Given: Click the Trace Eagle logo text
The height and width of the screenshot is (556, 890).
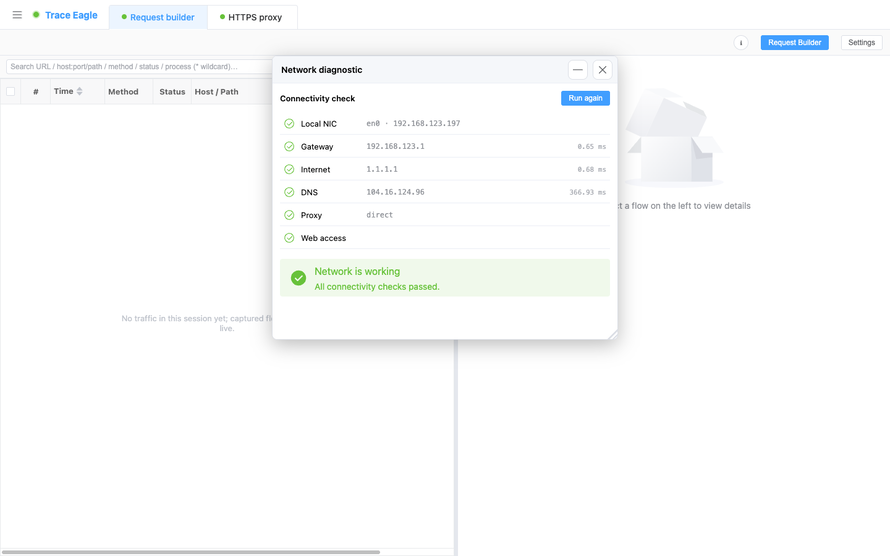Looking at the screenshot, I should click(71, 15).
